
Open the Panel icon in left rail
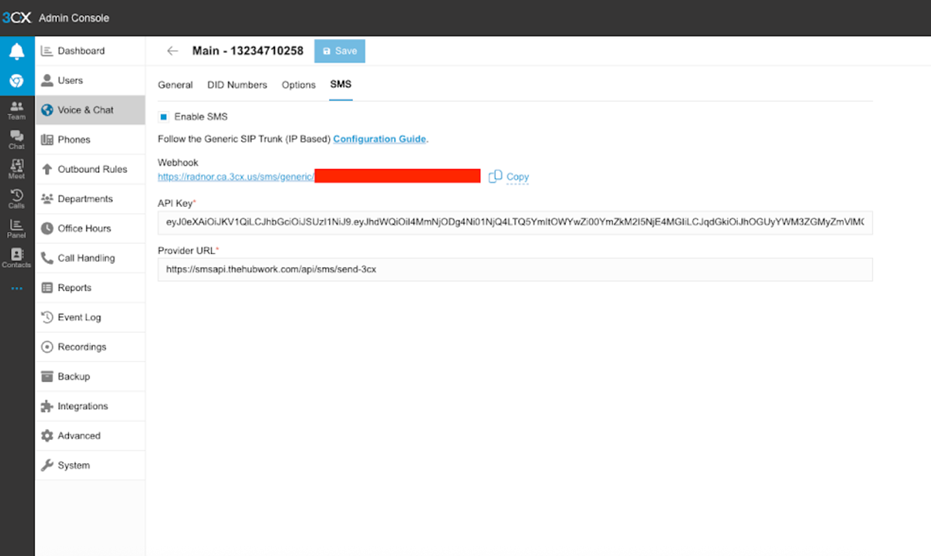(16, 228)
